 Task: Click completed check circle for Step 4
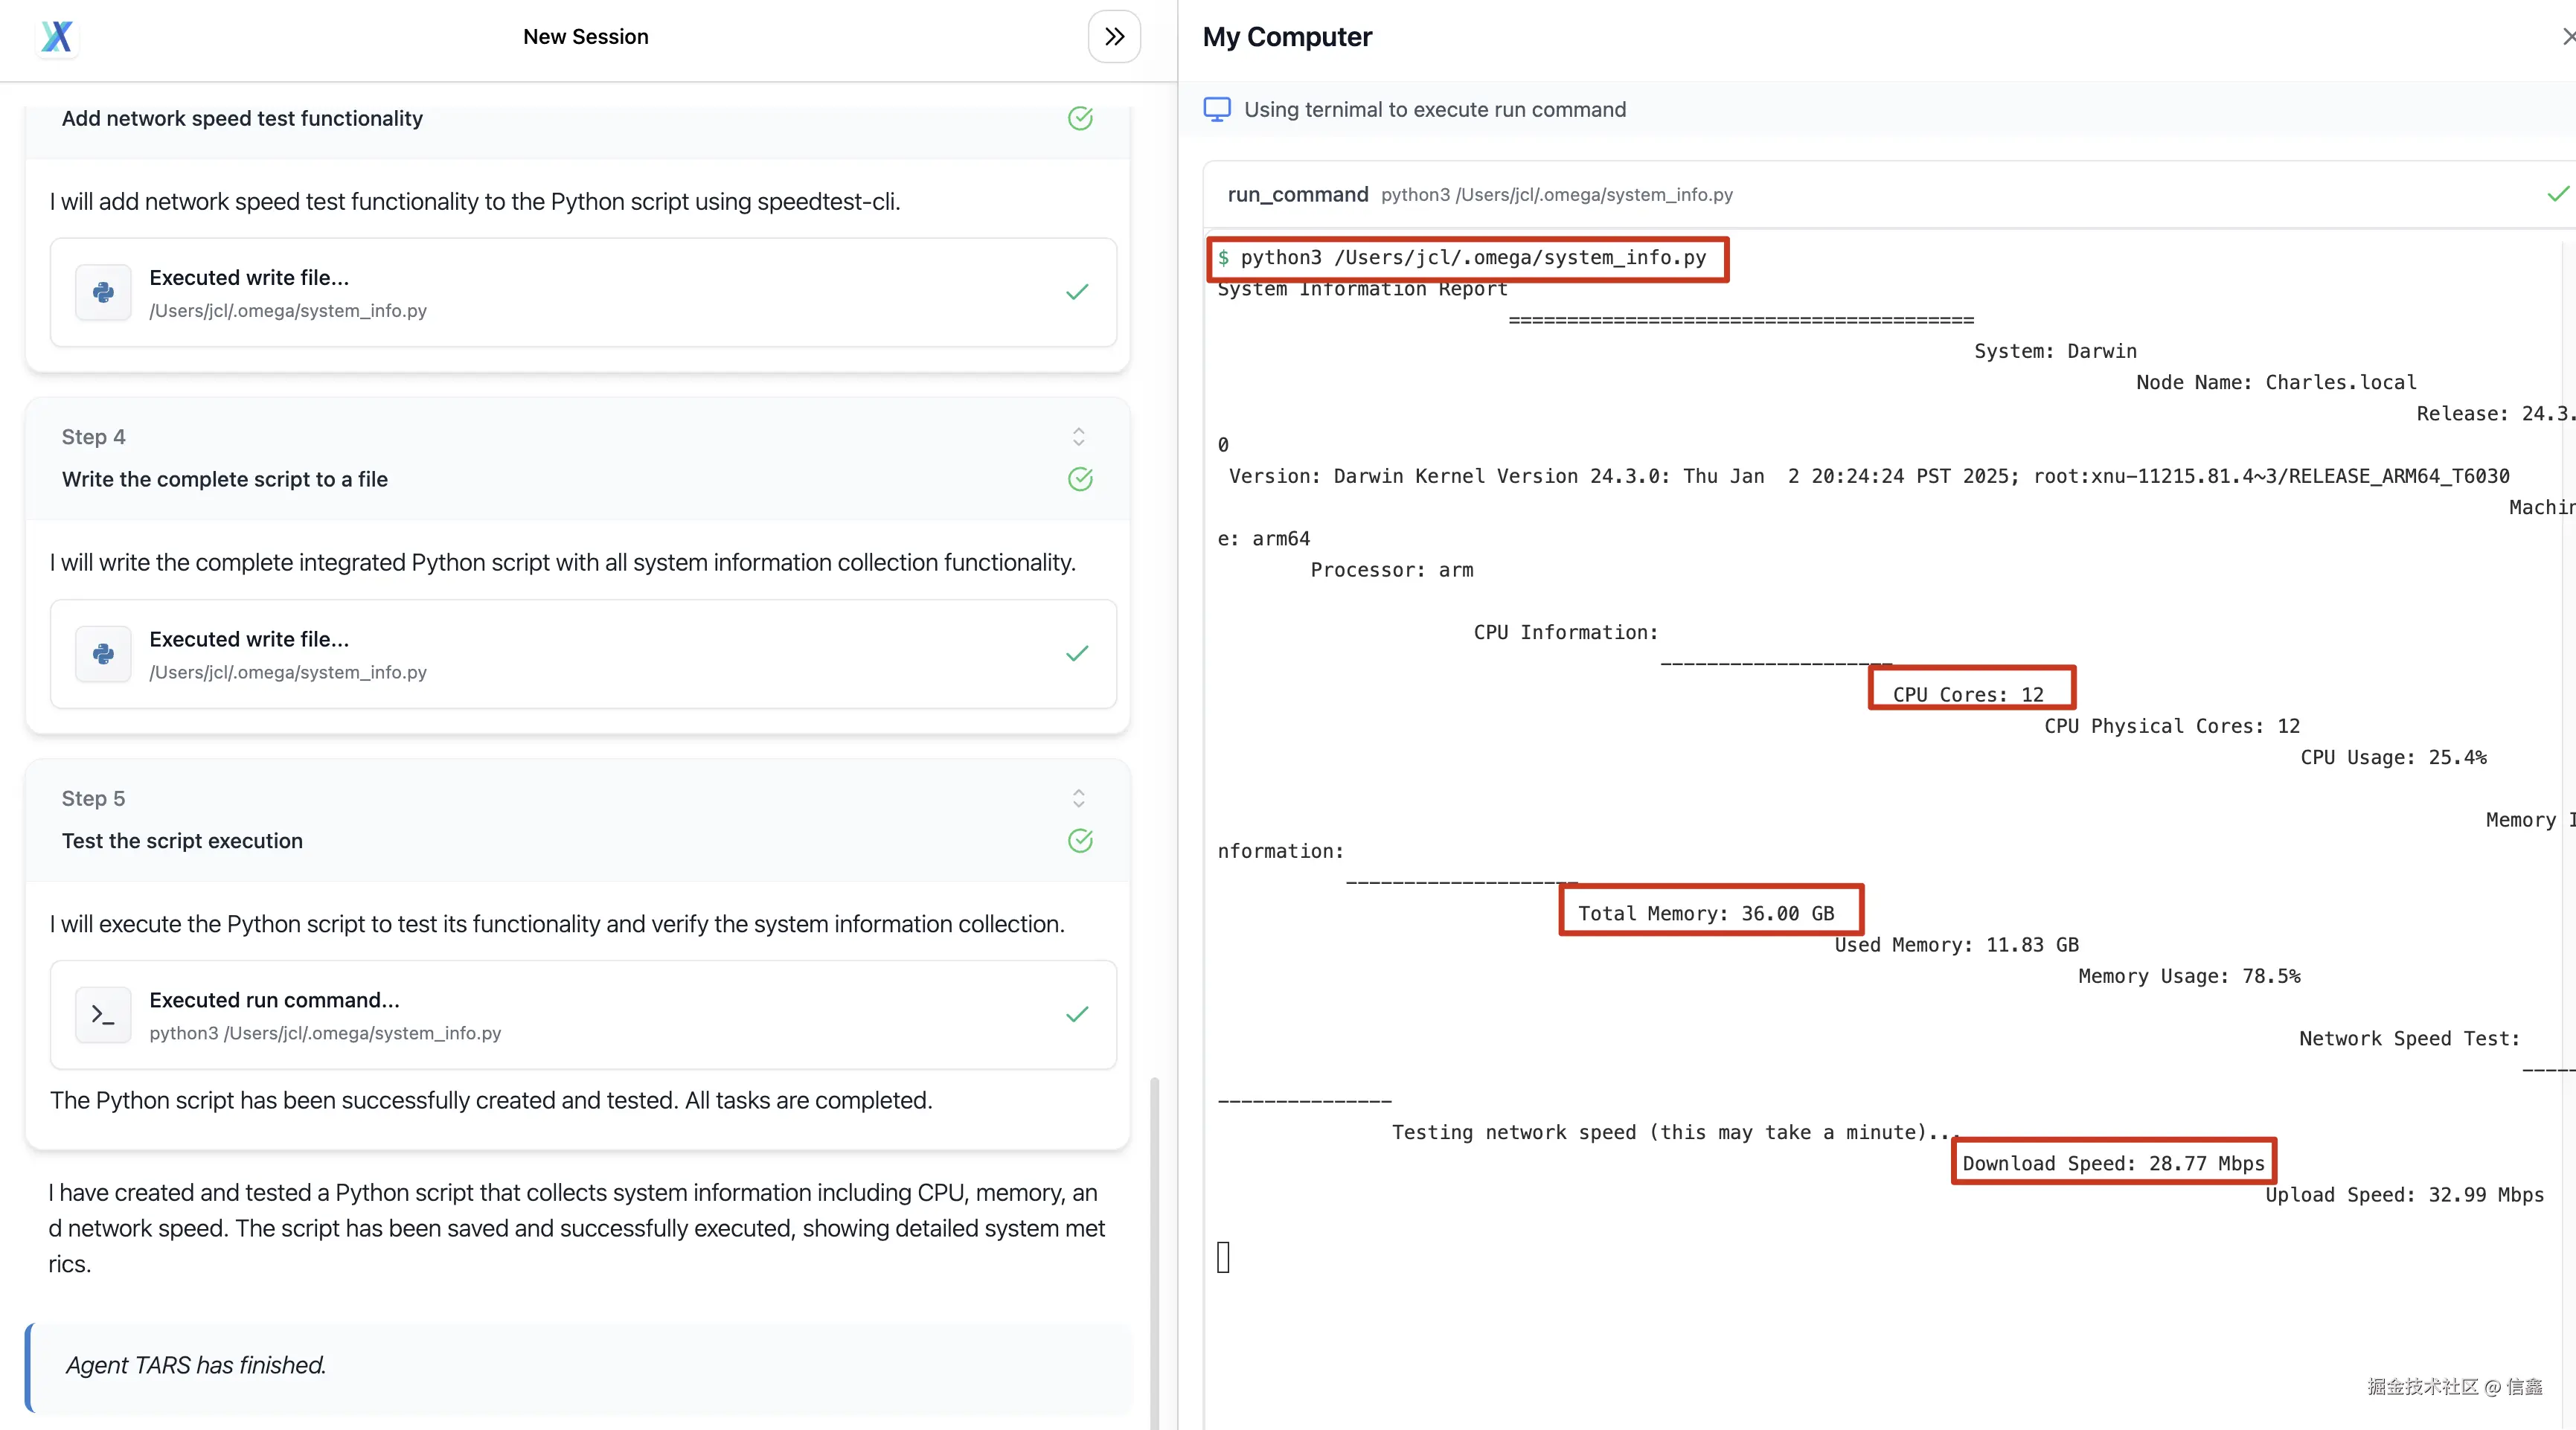[x=1080, y=479]
